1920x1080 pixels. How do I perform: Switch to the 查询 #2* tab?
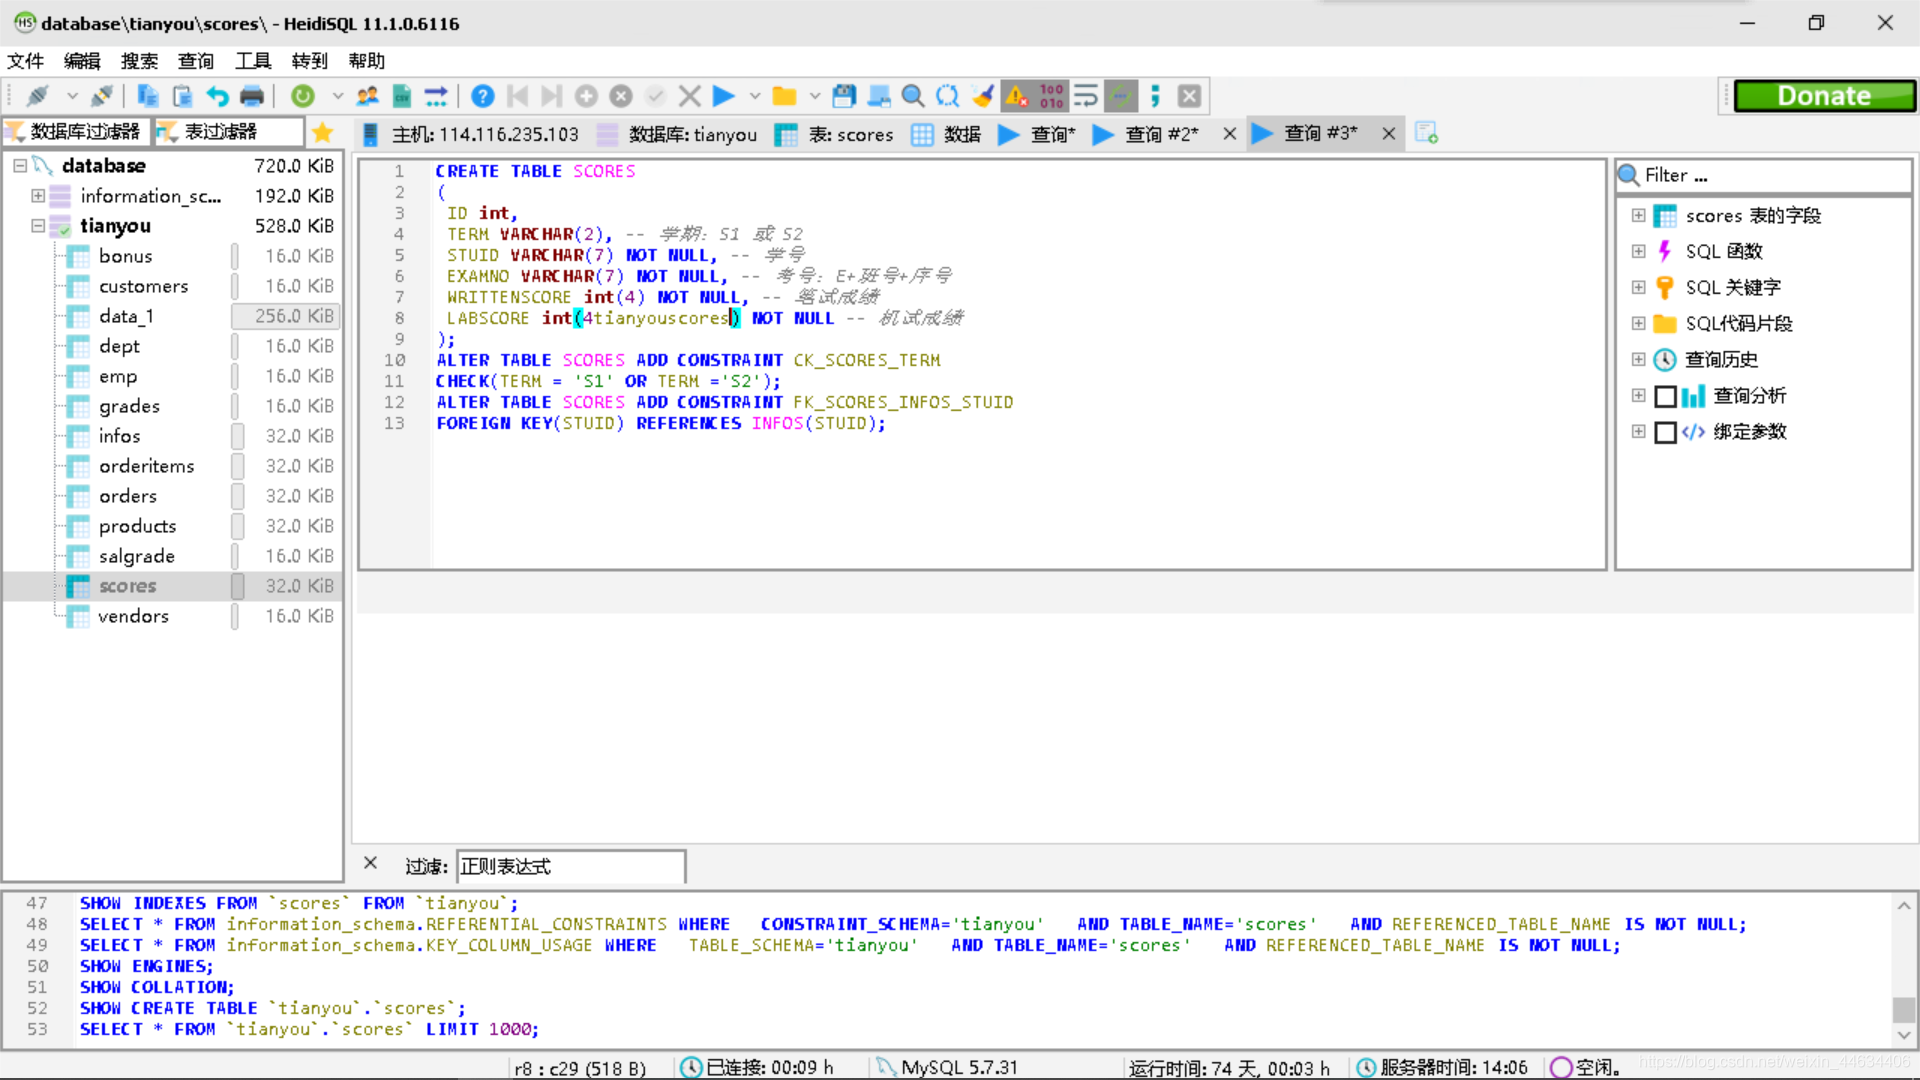pos(1160,134)
